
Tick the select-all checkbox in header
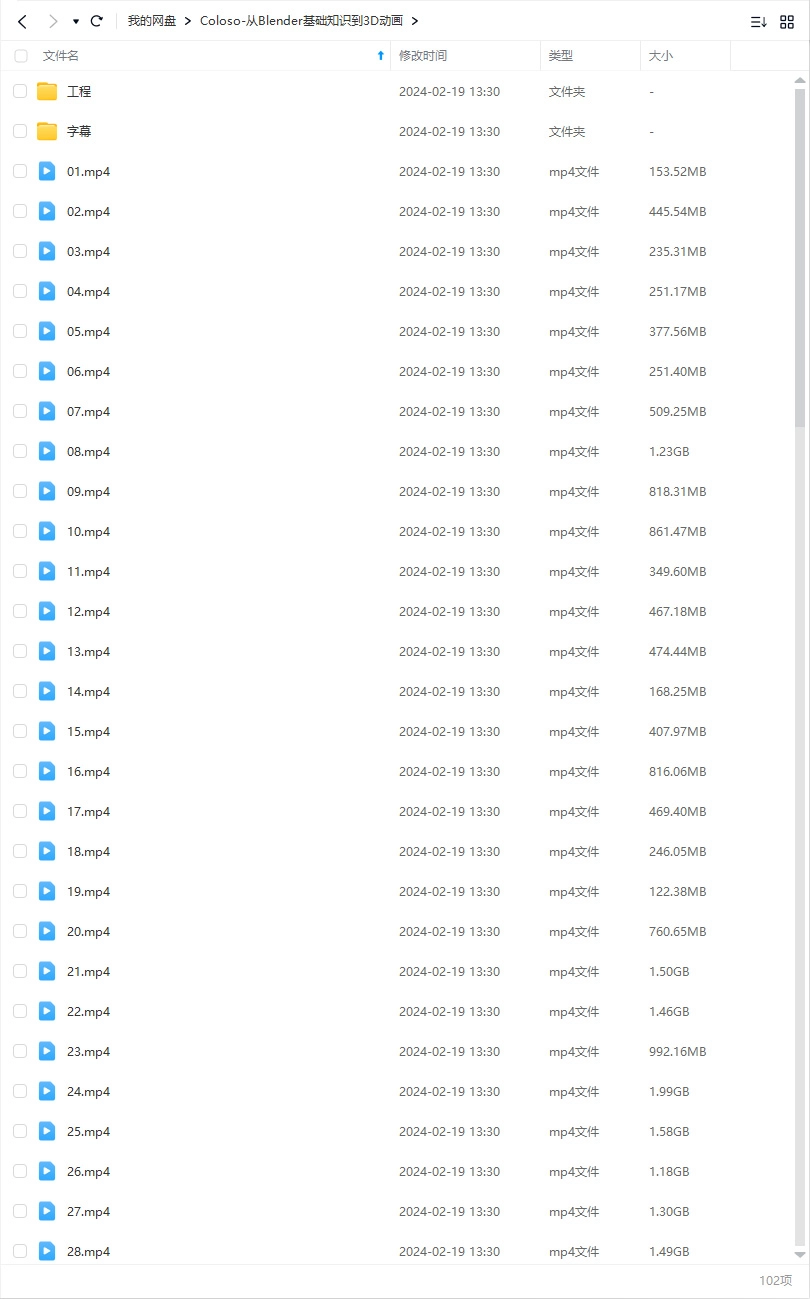click(x=21, y=56)
